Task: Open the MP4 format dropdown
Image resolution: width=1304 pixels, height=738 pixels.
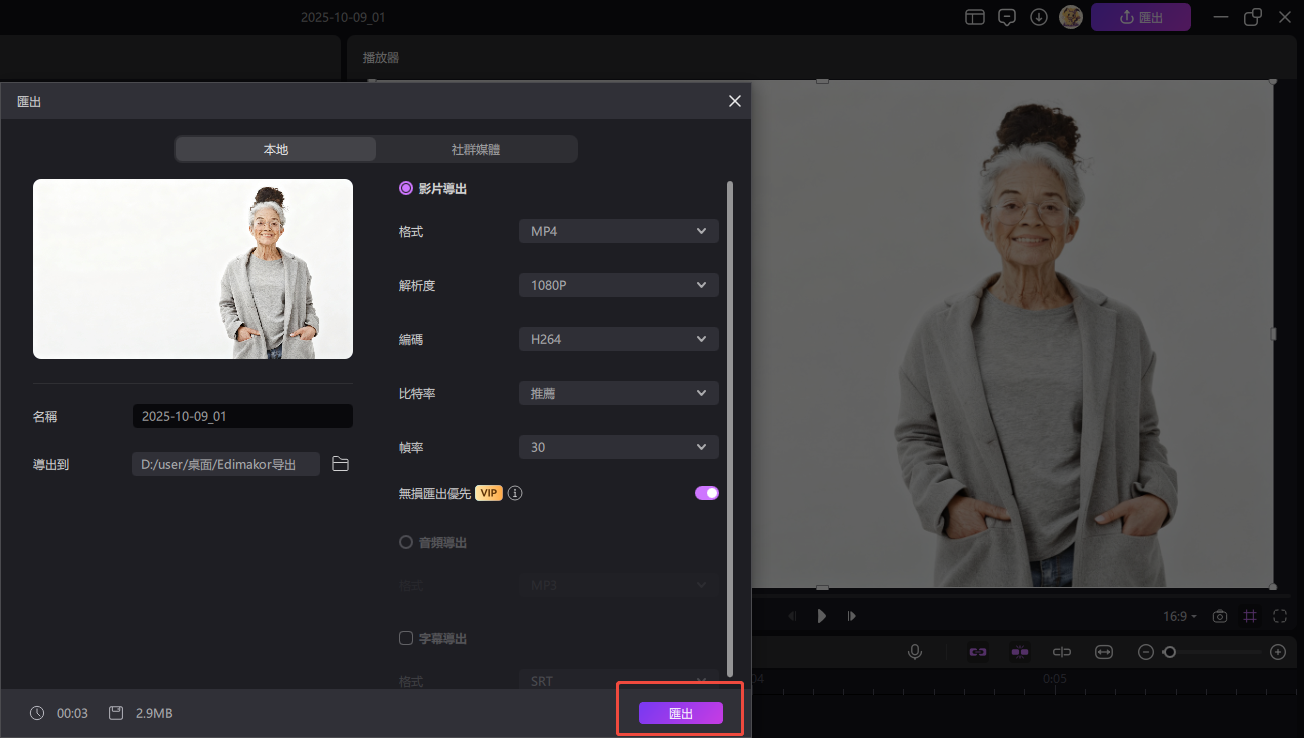Action: coord(618,231)
